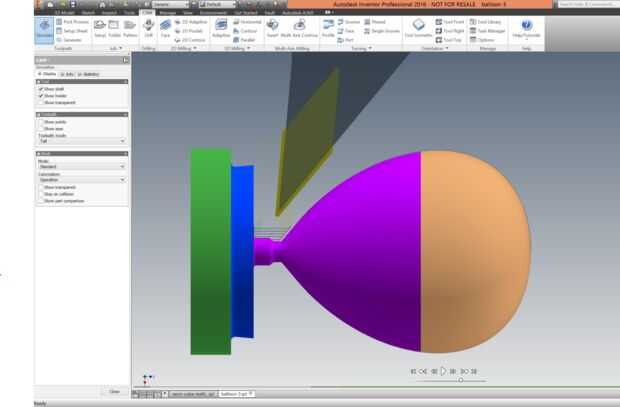Click the simulation speed slider handle
Viewport: 620px width, 407px height.
click(461, 380)
